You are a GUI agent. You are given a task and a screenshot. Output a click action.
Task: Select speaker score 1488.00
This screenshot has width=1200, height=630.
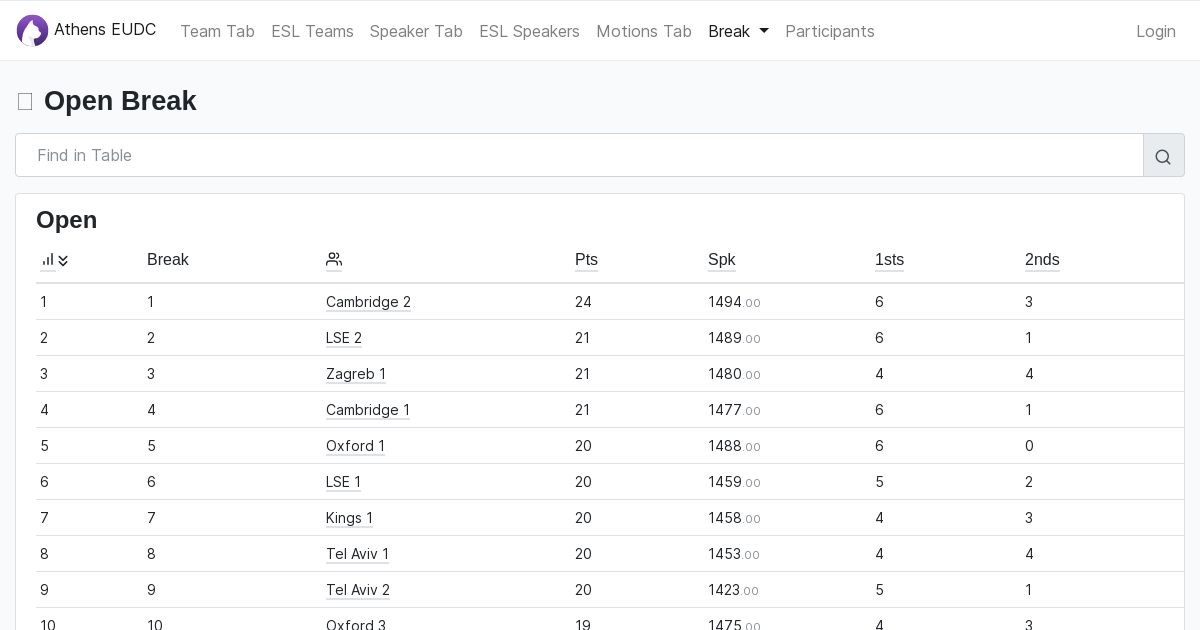pyautogui.click(x=734, y=446)
